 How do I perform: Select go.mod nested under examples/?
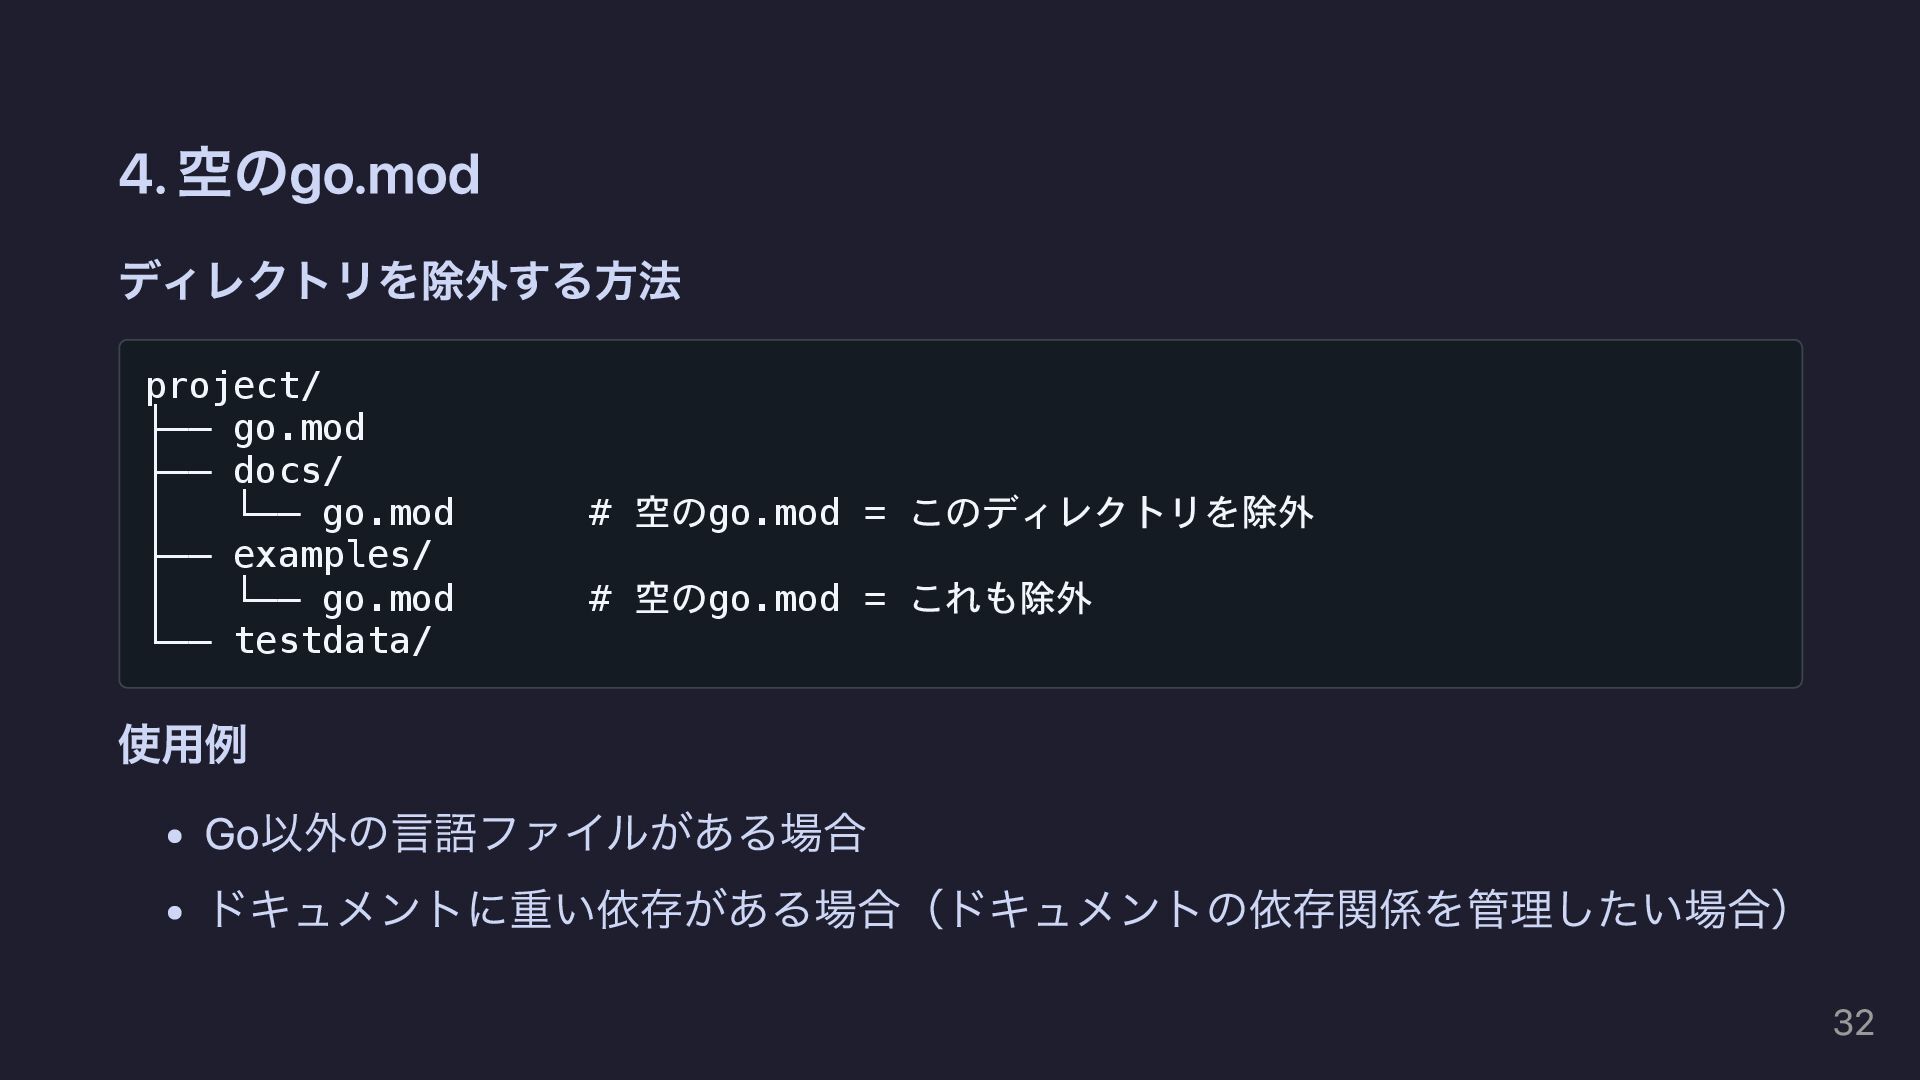pos(388,599)
